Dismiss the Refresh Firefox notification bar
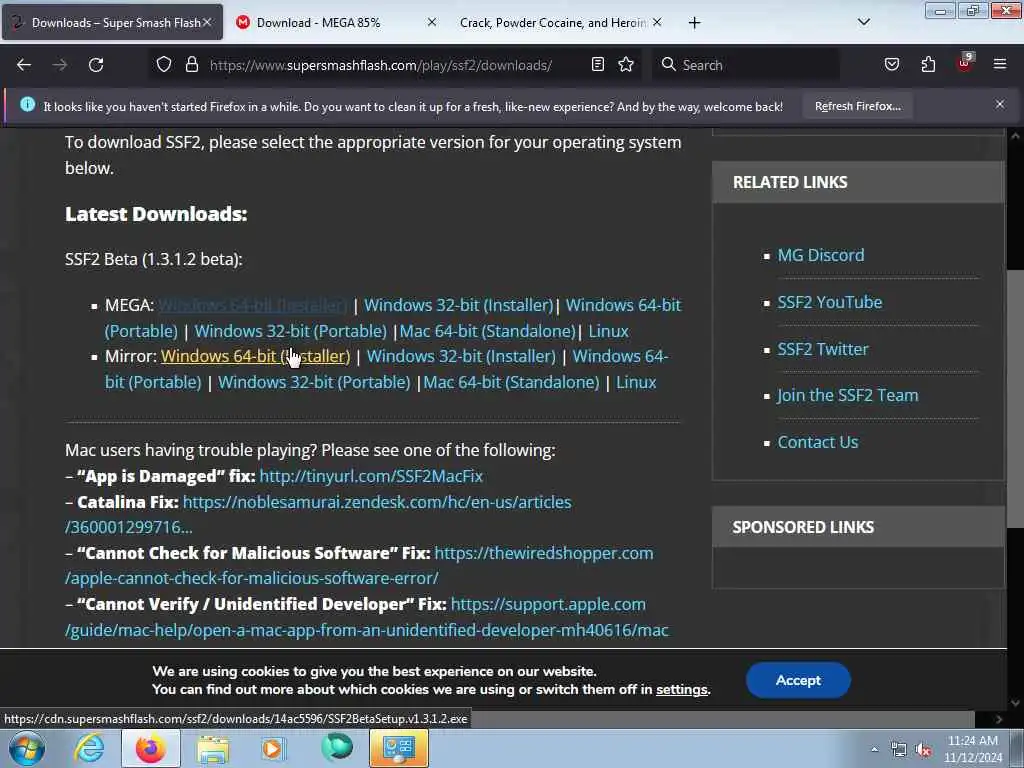The height and width of the screenshot is (768, 1024). (1000, 104)
